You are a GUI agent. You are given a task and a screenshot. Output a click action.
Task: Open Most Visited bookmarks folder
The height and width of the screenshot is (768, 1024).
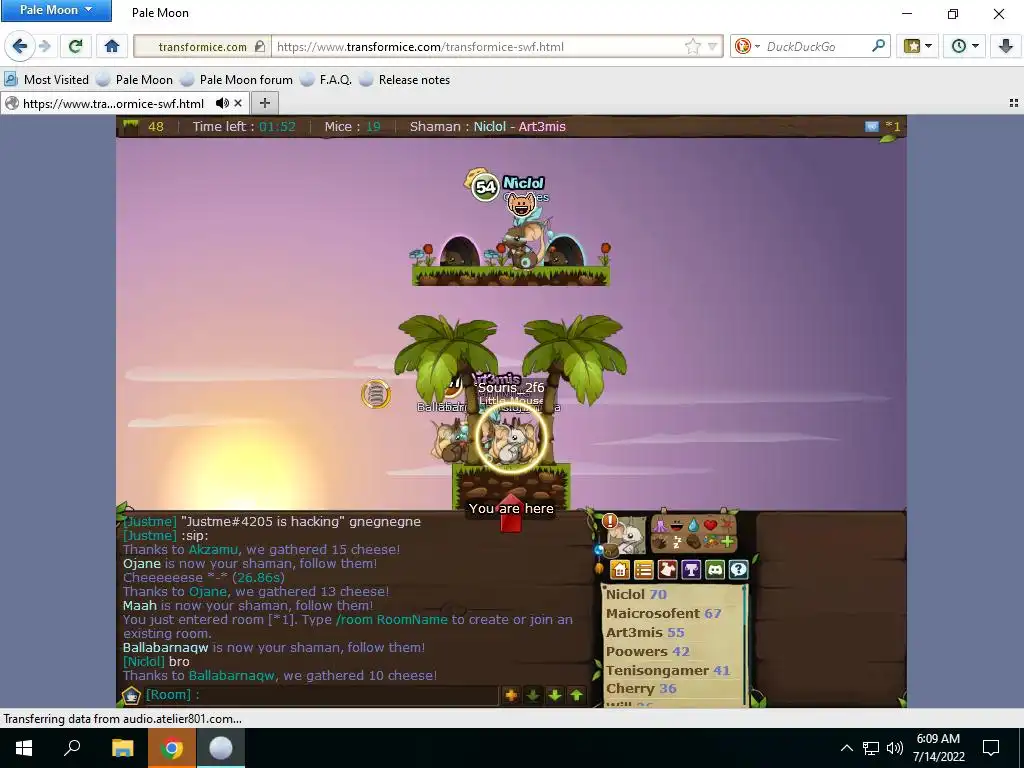[46, 80]
